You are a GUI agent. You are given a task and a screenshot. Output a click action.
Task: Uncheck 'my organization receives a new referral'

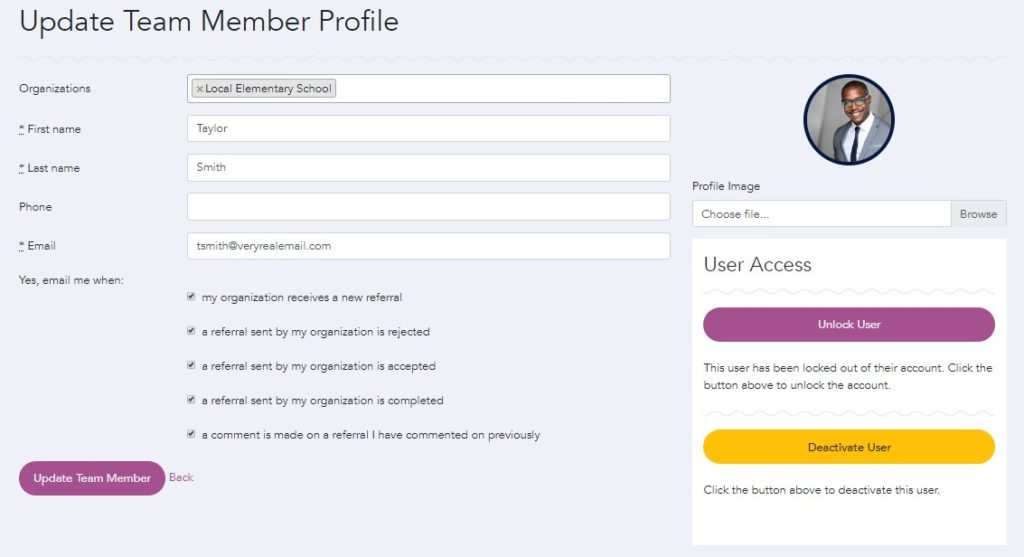click(191, 297)
